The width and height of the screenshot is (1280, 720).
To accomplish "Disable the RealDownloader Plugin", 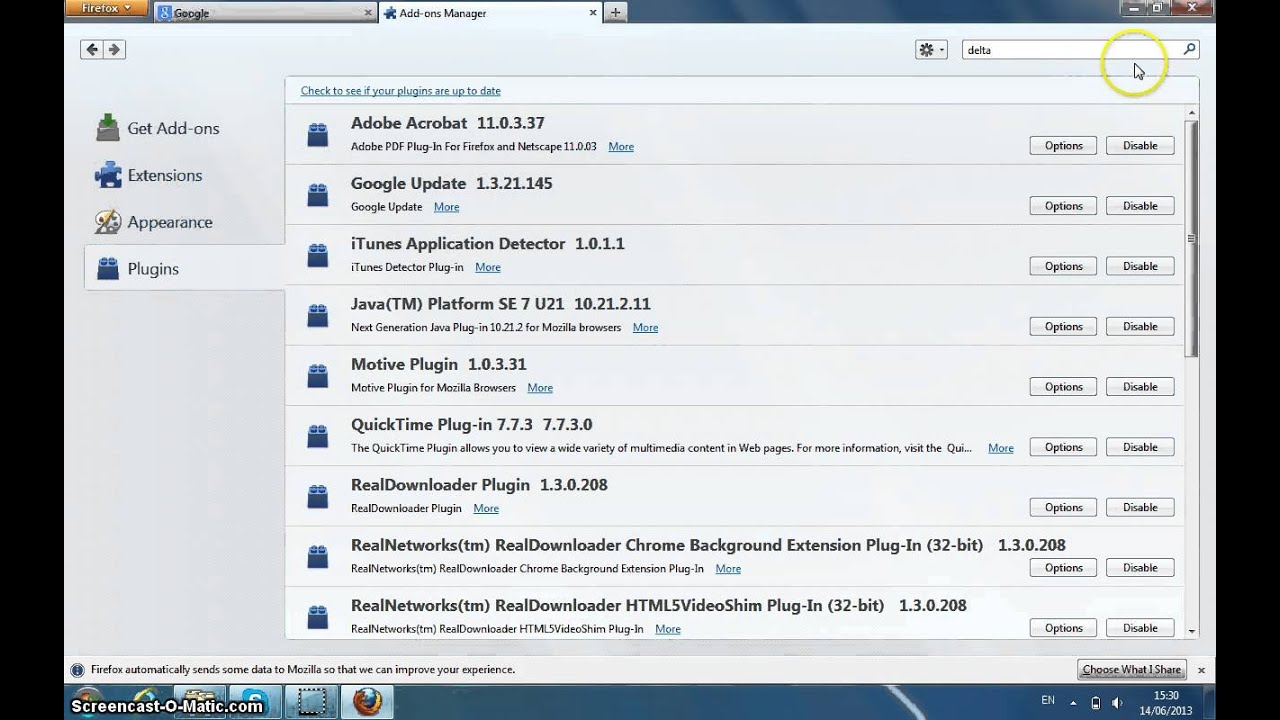I will [1140, 507].
